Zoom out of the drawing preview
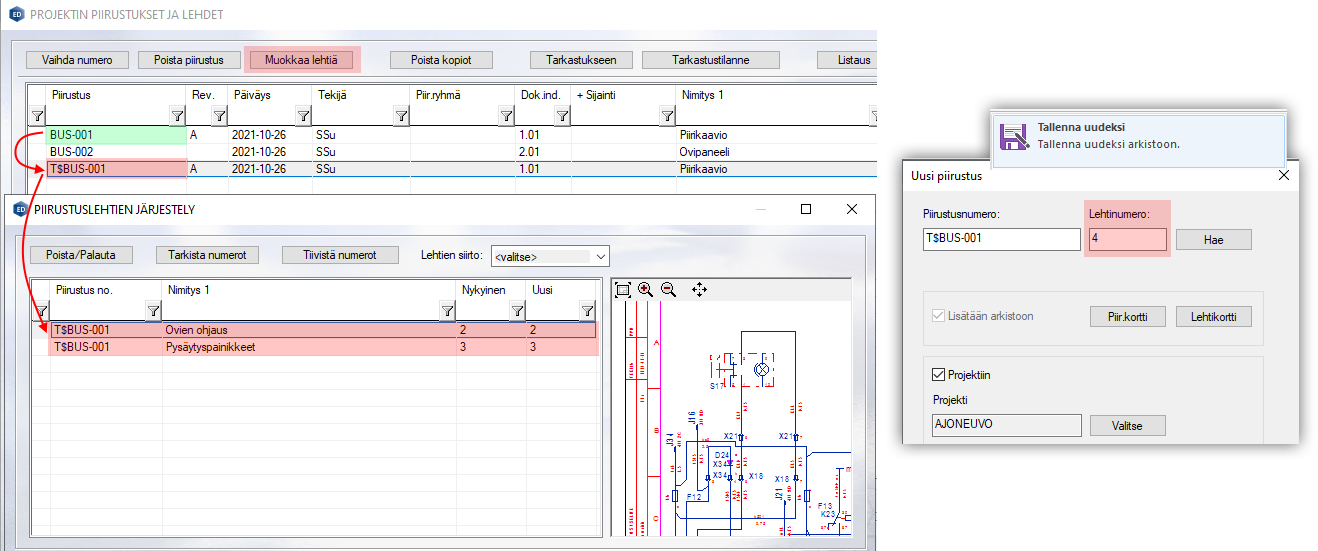Screen dimensions: 1318x551 click(669, 289)
